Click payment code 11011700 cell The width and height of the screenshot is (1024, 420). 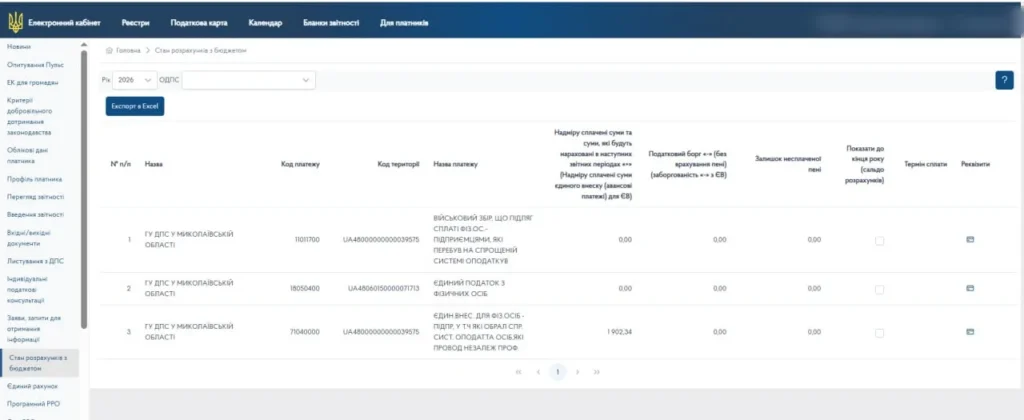click(306, 240)
